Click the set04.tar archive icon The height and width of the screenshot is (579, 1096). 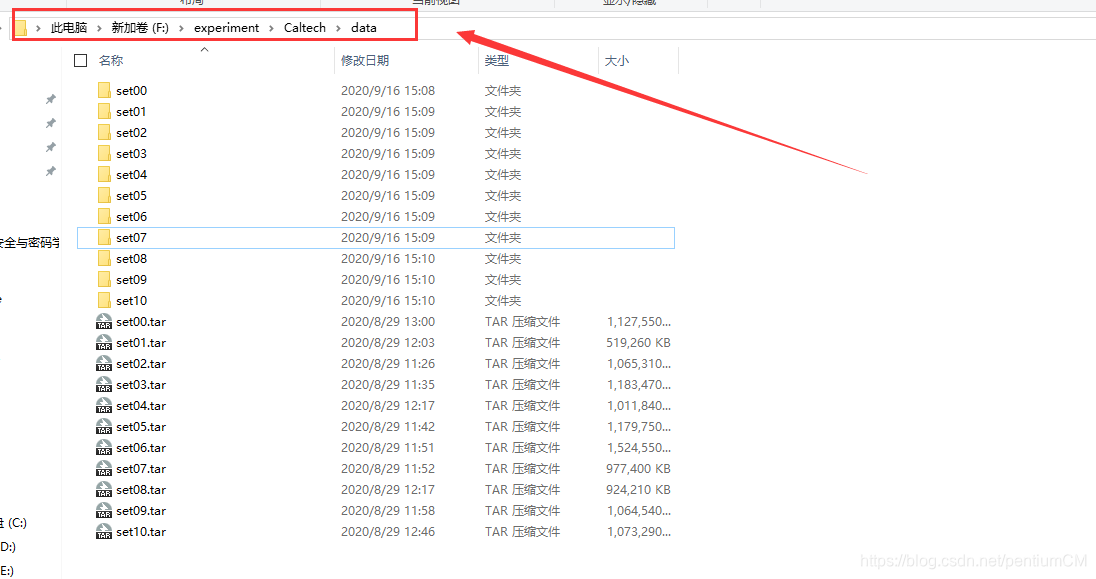pyautogui.click(x=104, y=406)
